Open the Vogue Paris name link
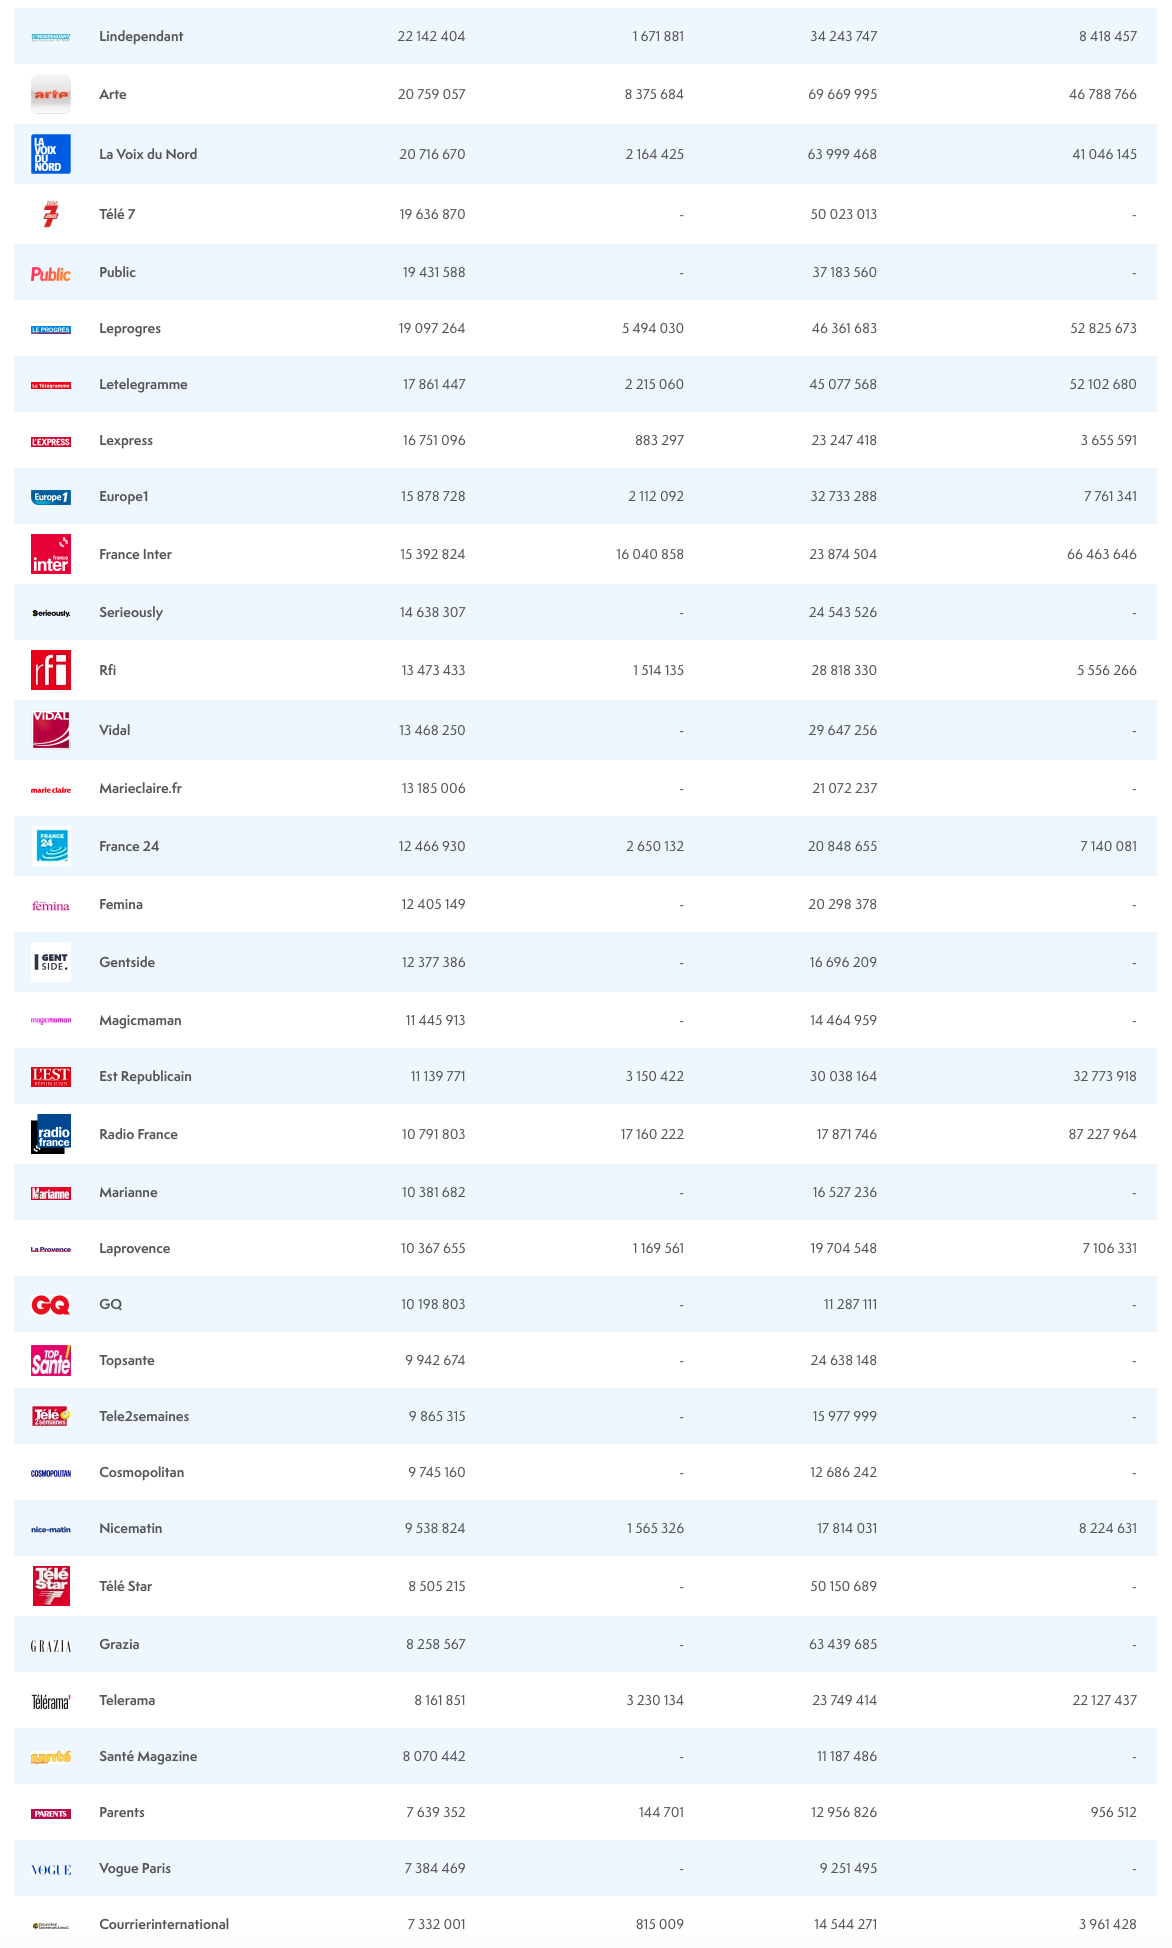Viewport: 1172px width, 1948px height. coord(135,1868)
